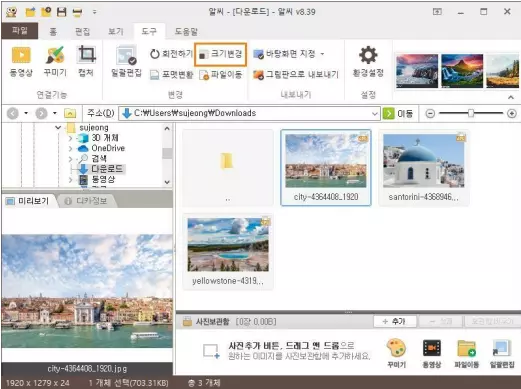Collapse the ribbon with the chevron
521x389 pixels.
(x=511, y=97)
